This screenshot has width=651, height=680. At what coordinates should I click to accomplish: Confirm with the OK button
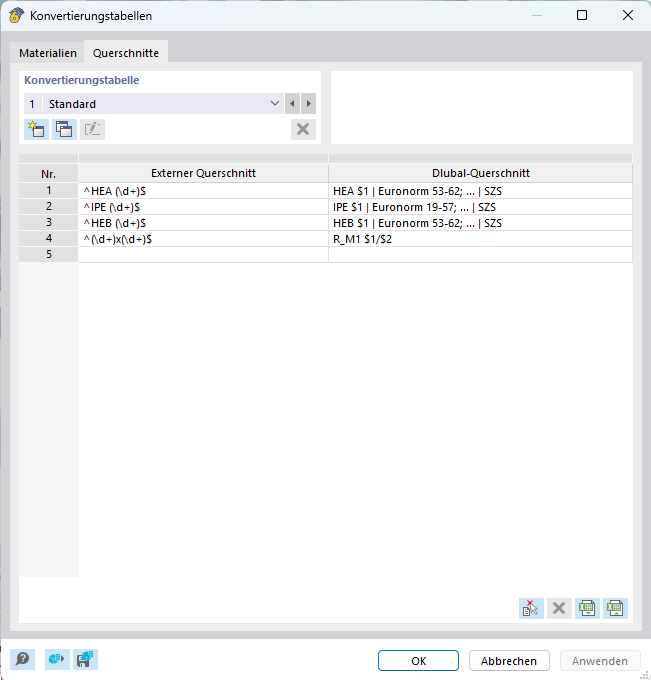pos(419,660)
